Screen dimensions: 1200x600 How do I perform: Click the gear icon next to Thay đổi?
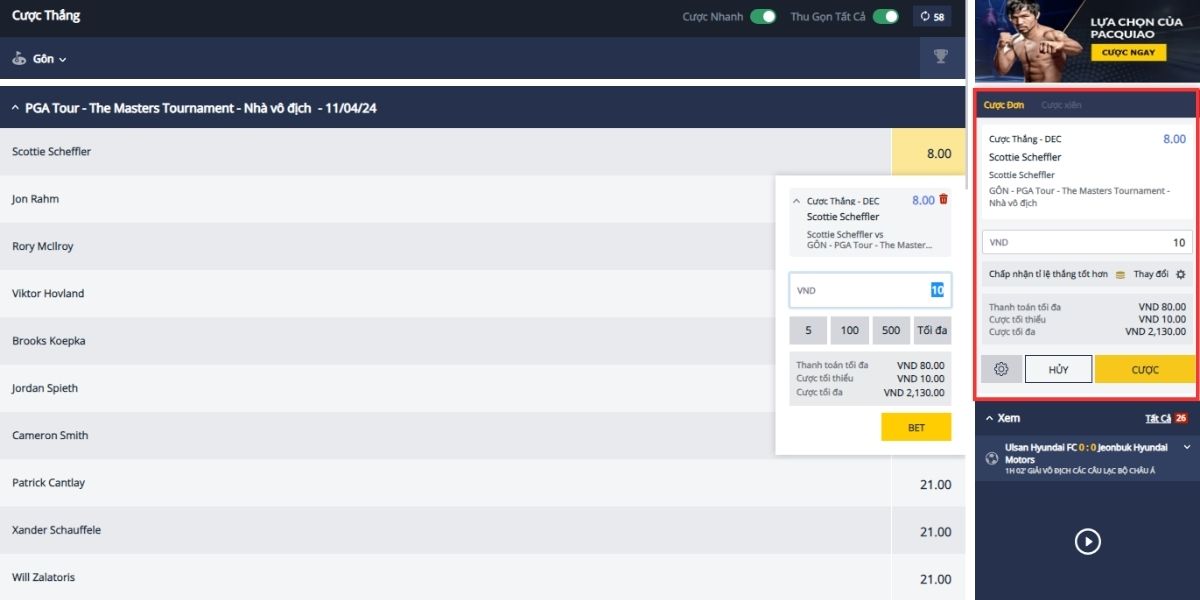(x=1180, y=274)
